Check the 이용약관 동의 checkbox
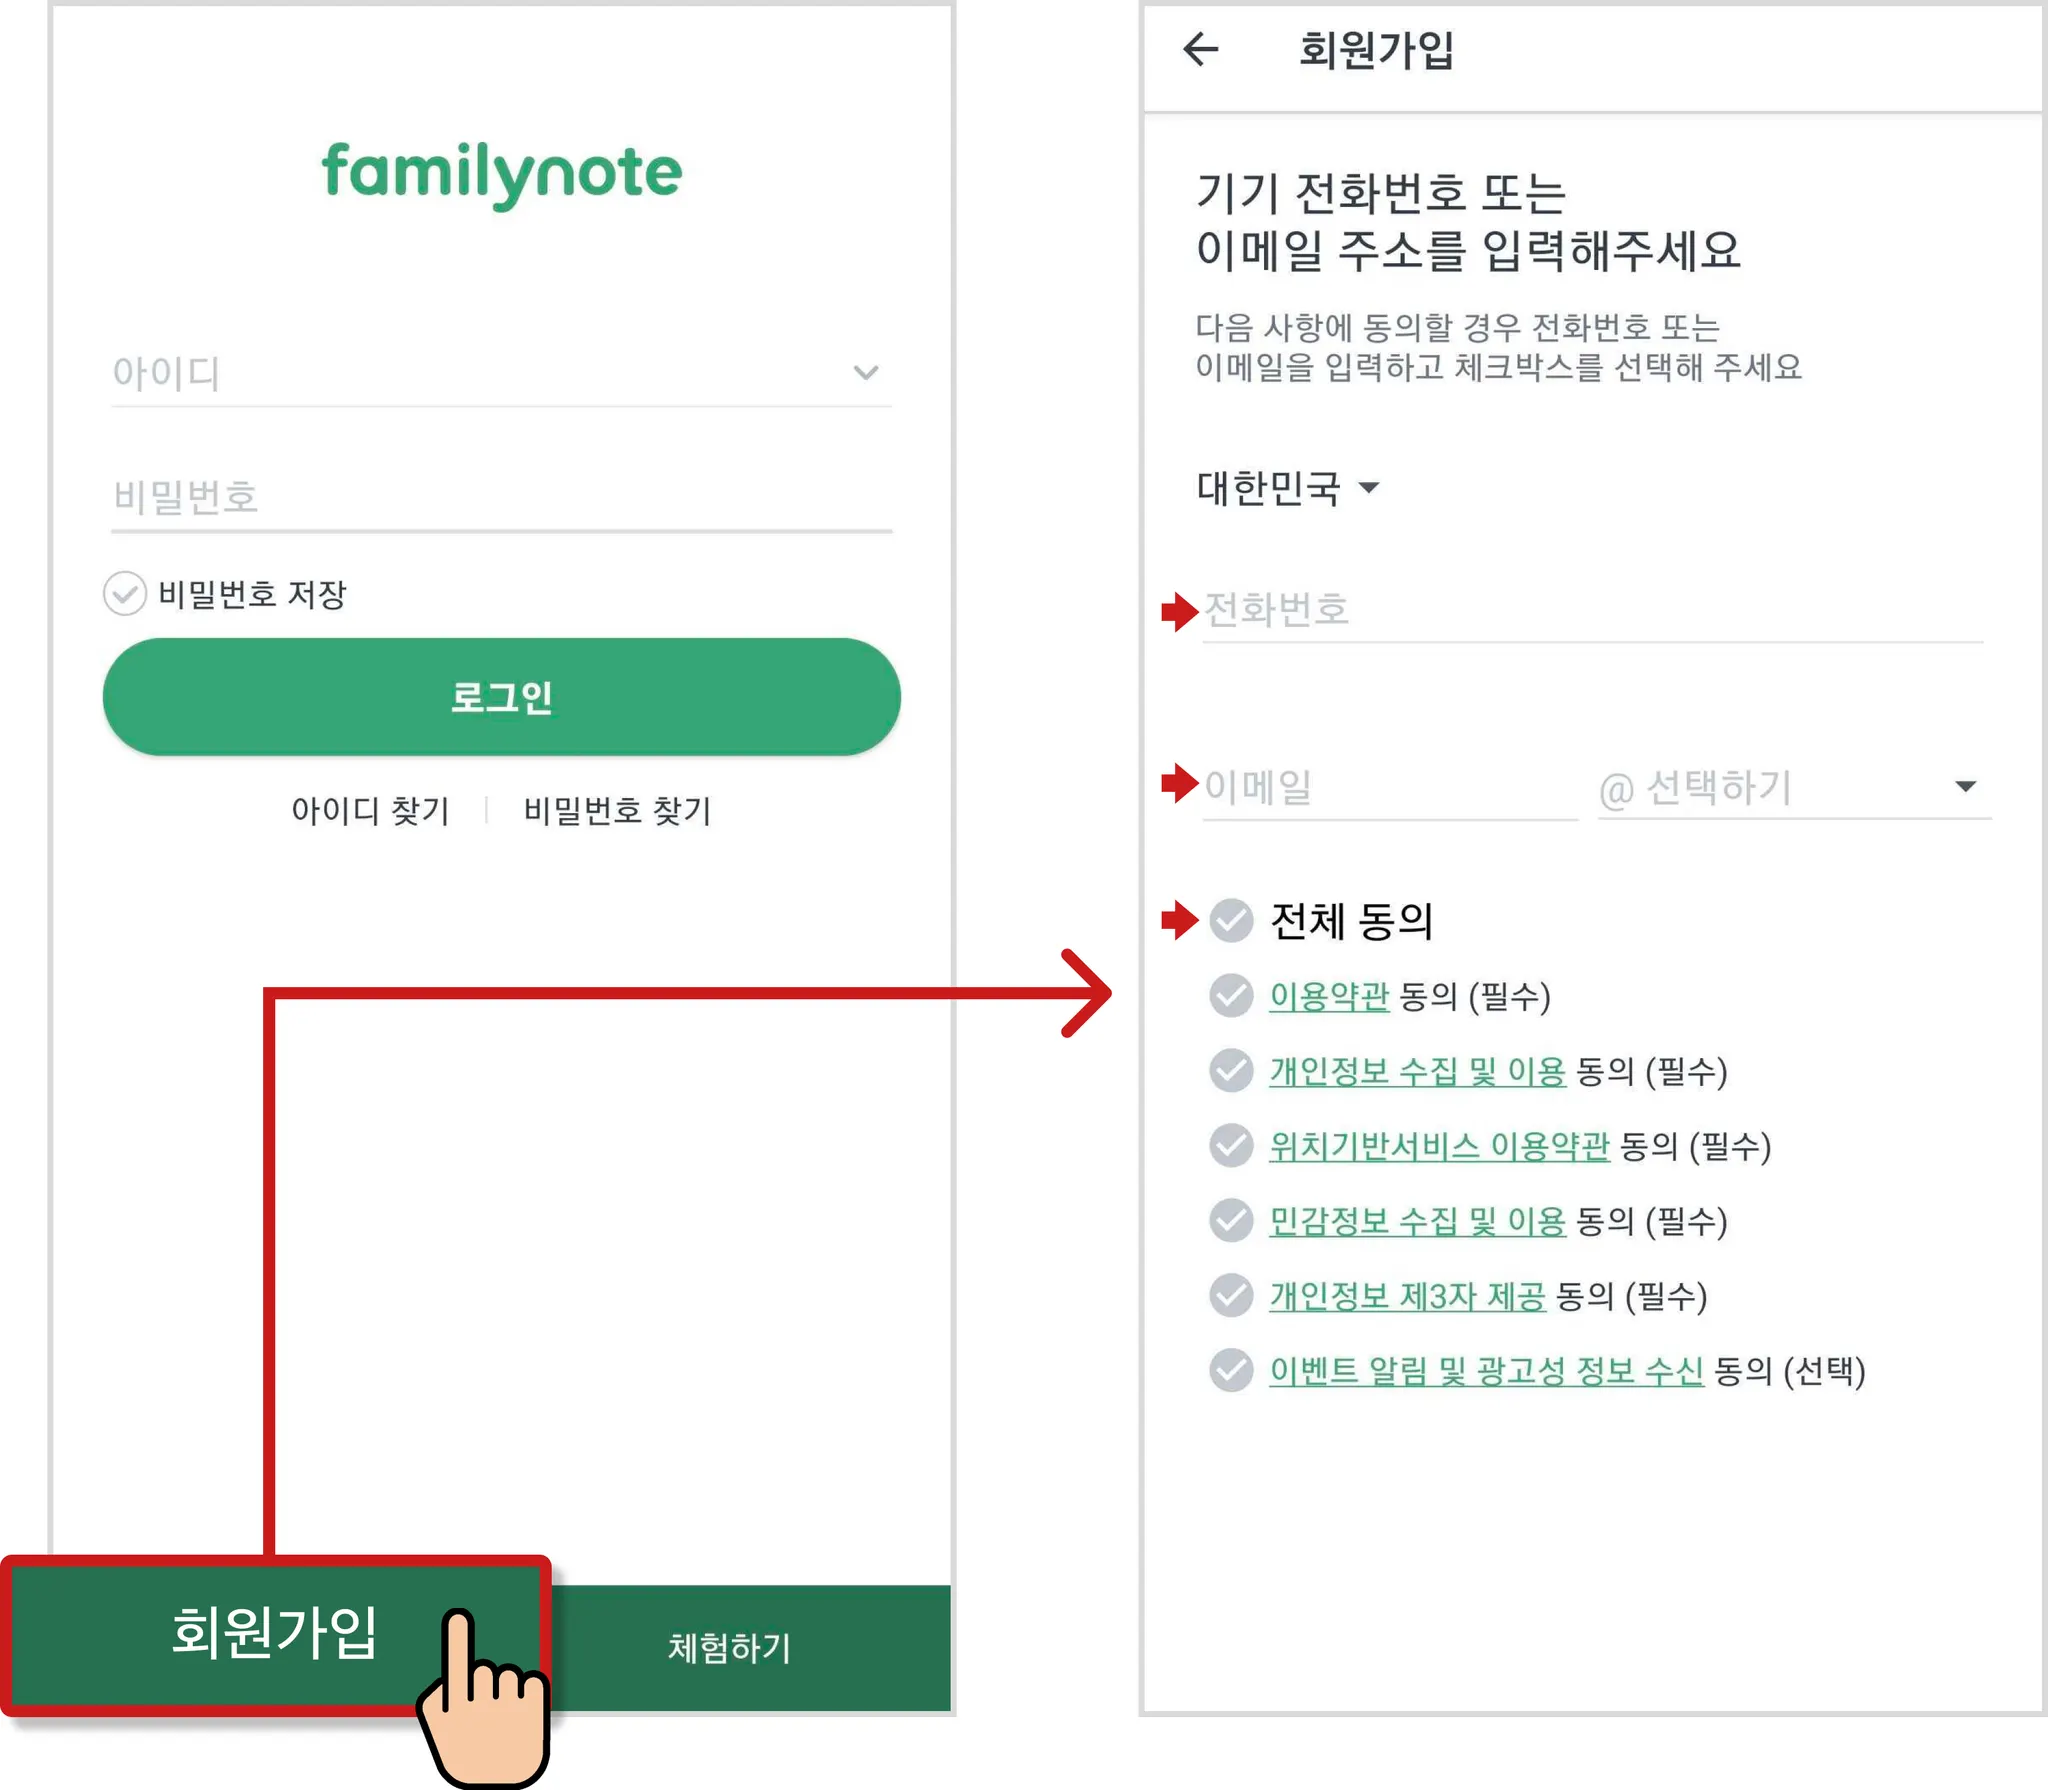Screen dimensions: 2048x1790 (1231, 996)
